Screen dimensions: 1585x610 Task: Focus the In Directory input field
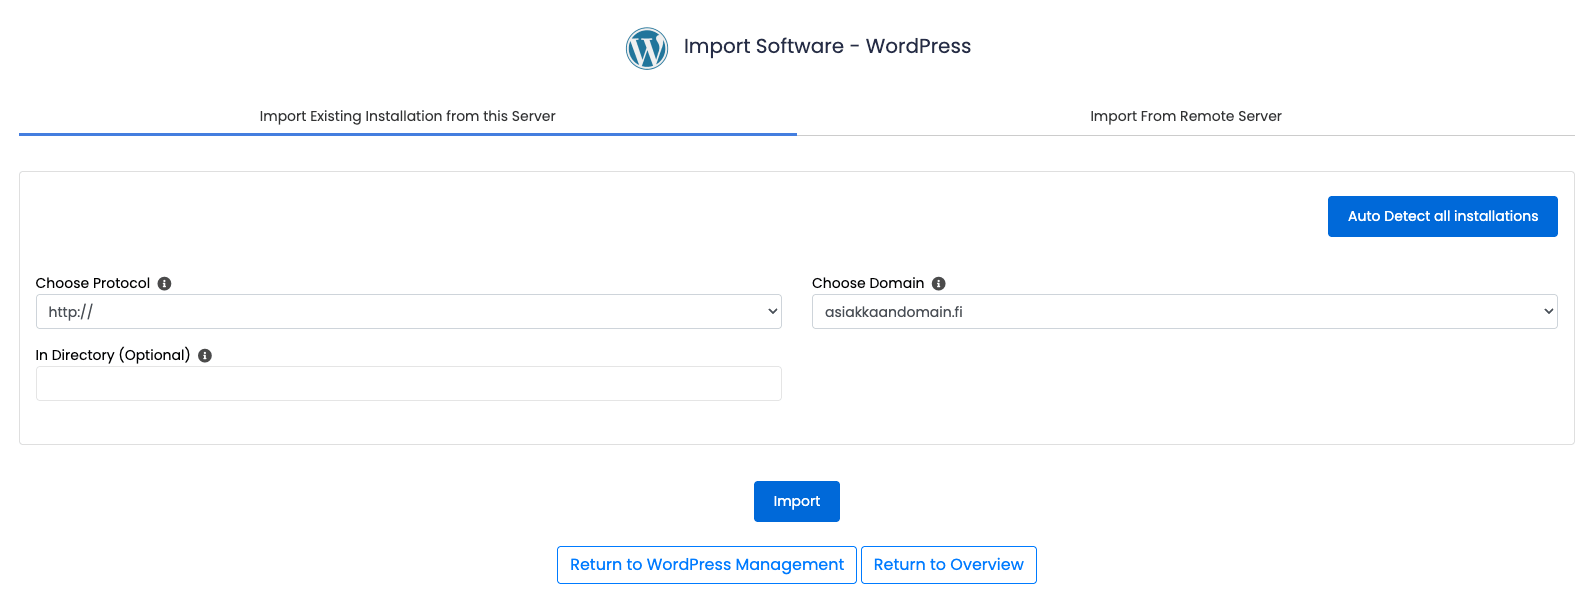409,384
